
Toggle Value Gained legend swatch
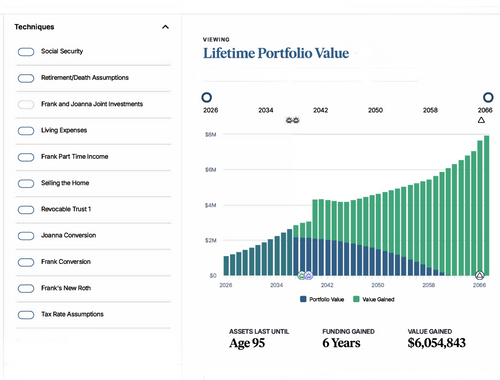point(356,299)
